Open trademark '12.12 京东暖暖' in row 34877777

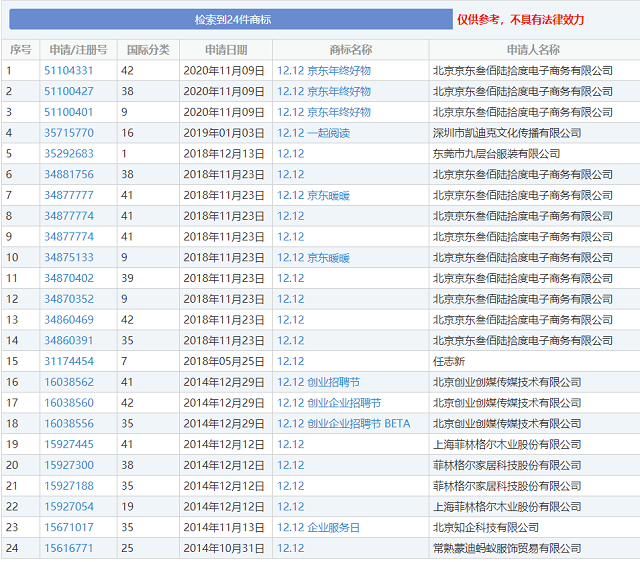click(313, 195)
